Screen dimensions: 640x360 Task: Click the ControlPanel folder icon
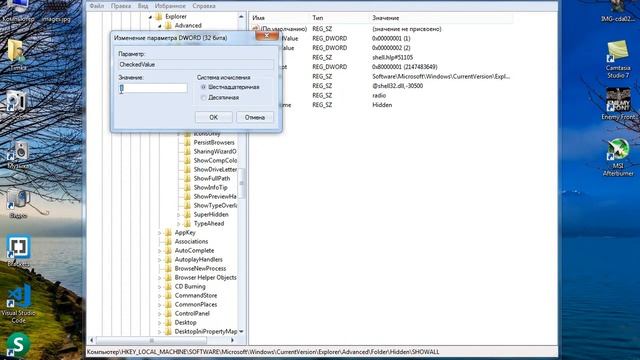[x=168, y=313]
